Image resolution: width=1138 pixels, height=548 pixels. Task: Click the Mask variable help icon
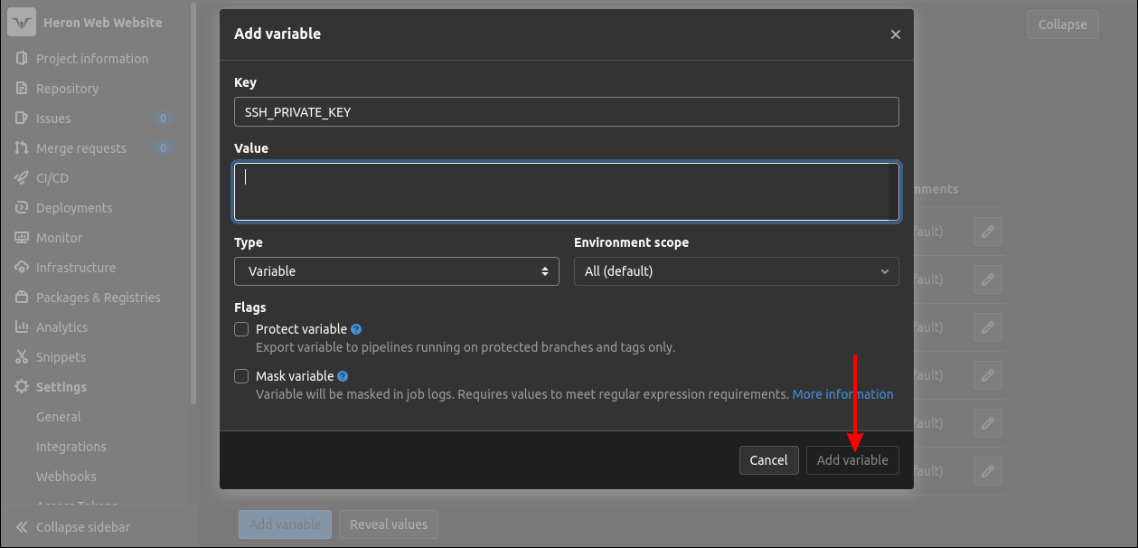coord(343,377)
